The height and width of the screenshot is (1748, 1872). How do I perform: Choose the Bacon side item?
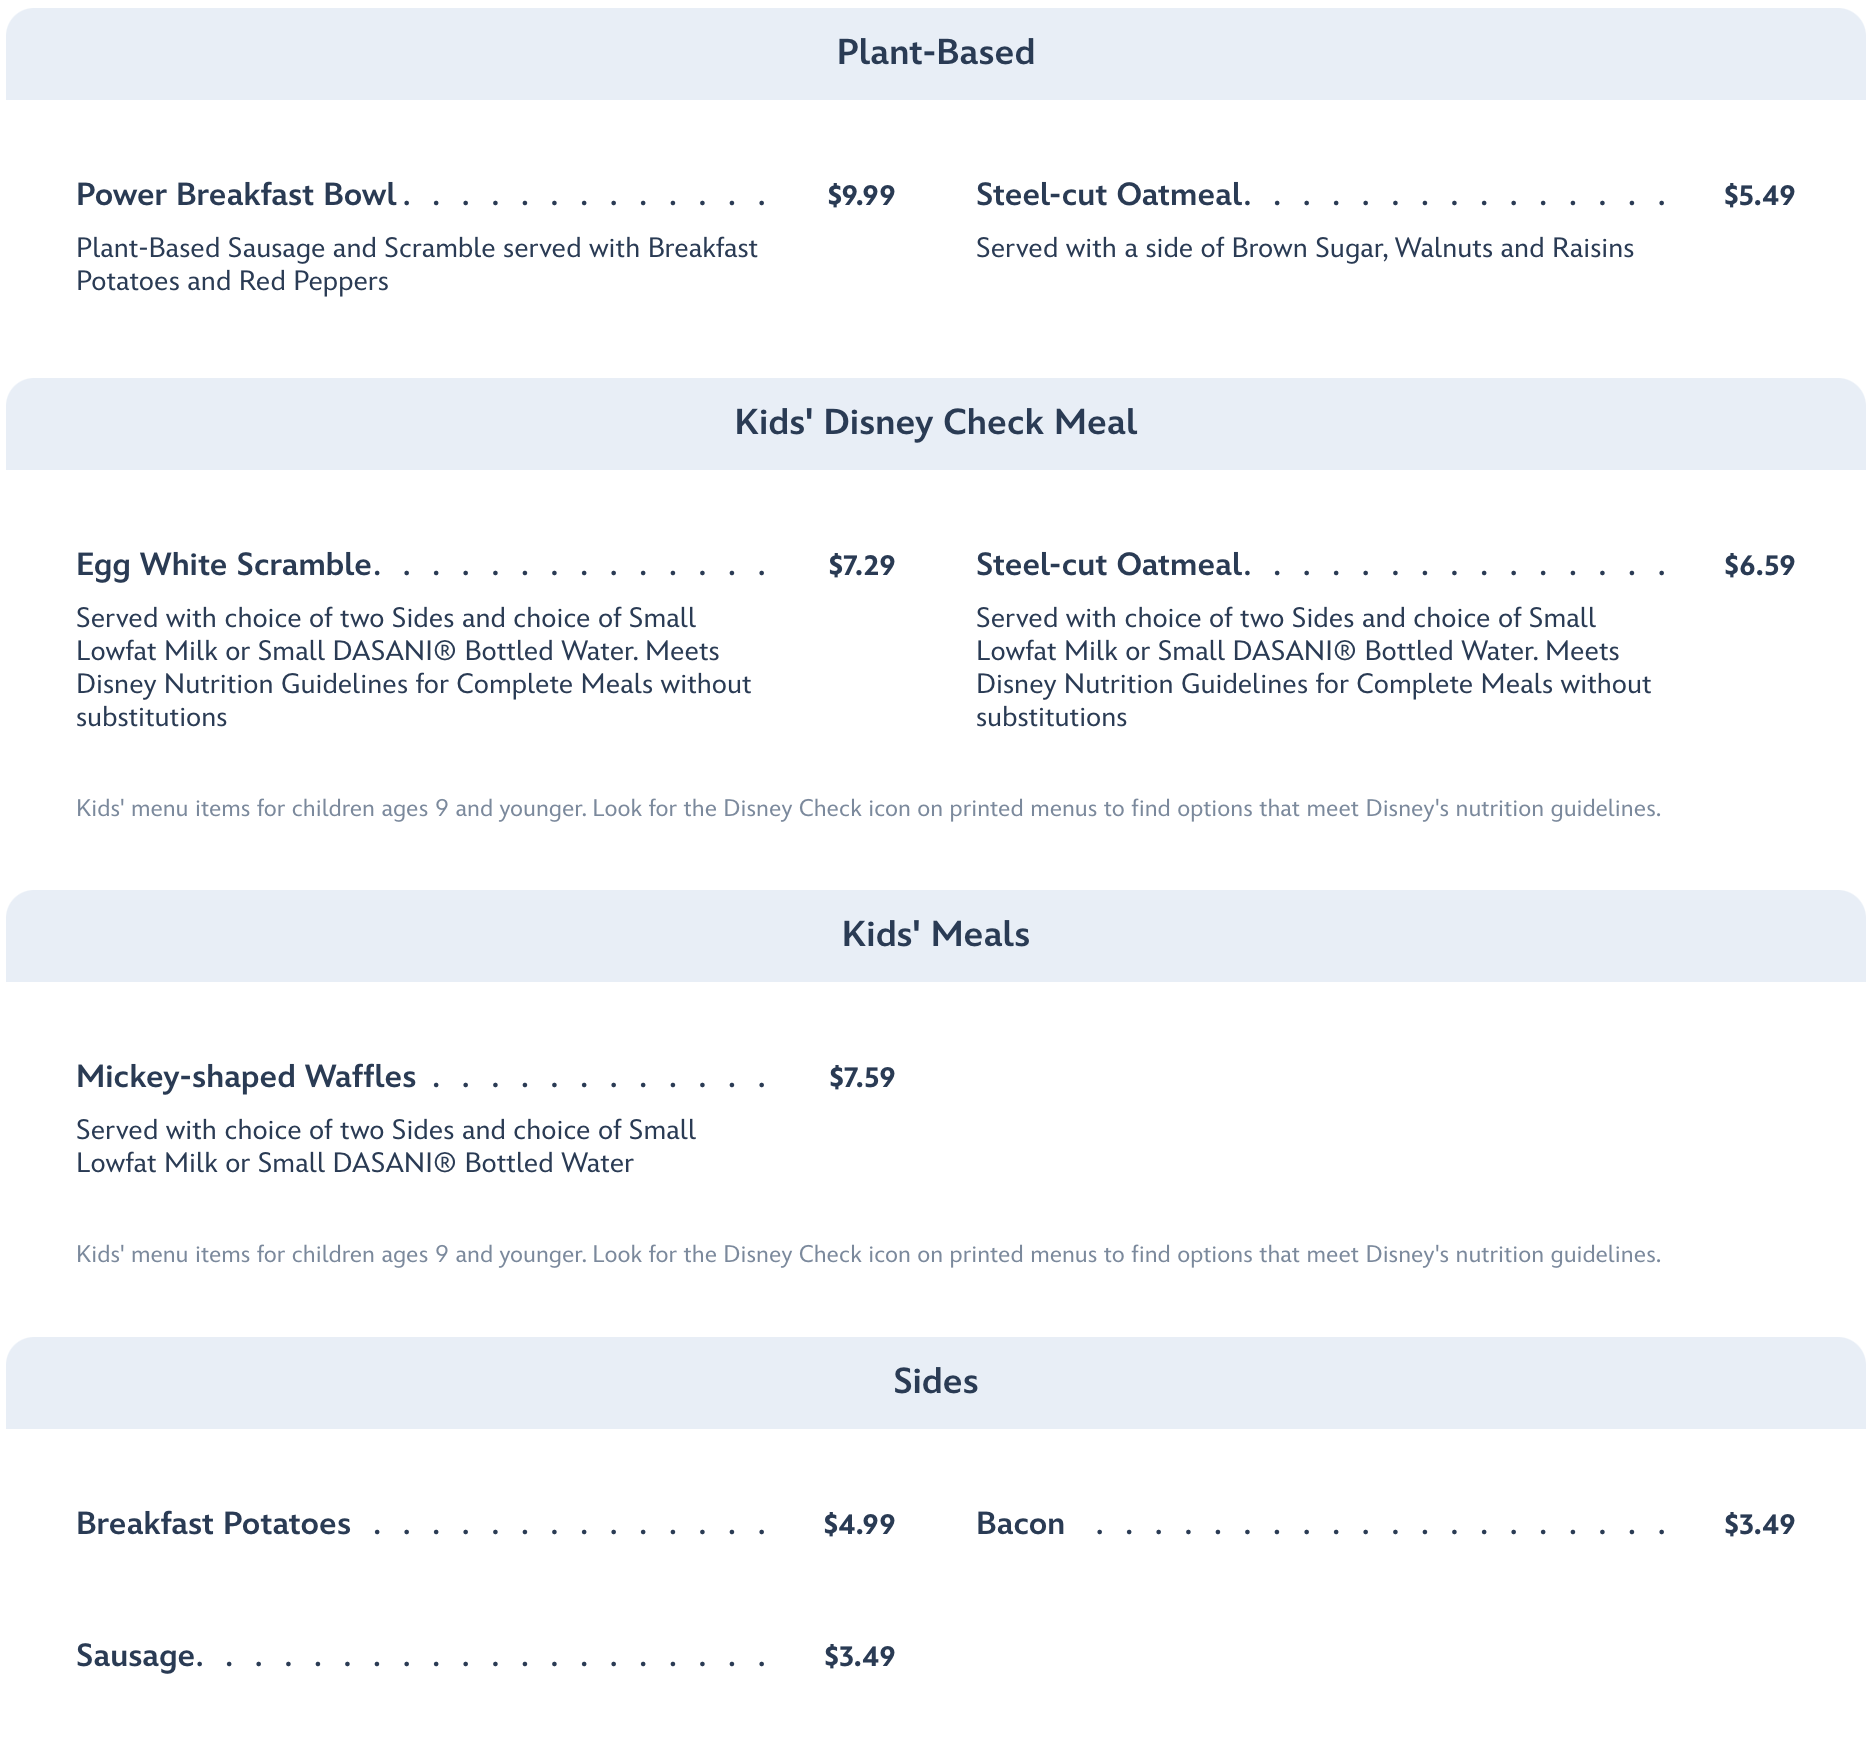point(1020,1524)
